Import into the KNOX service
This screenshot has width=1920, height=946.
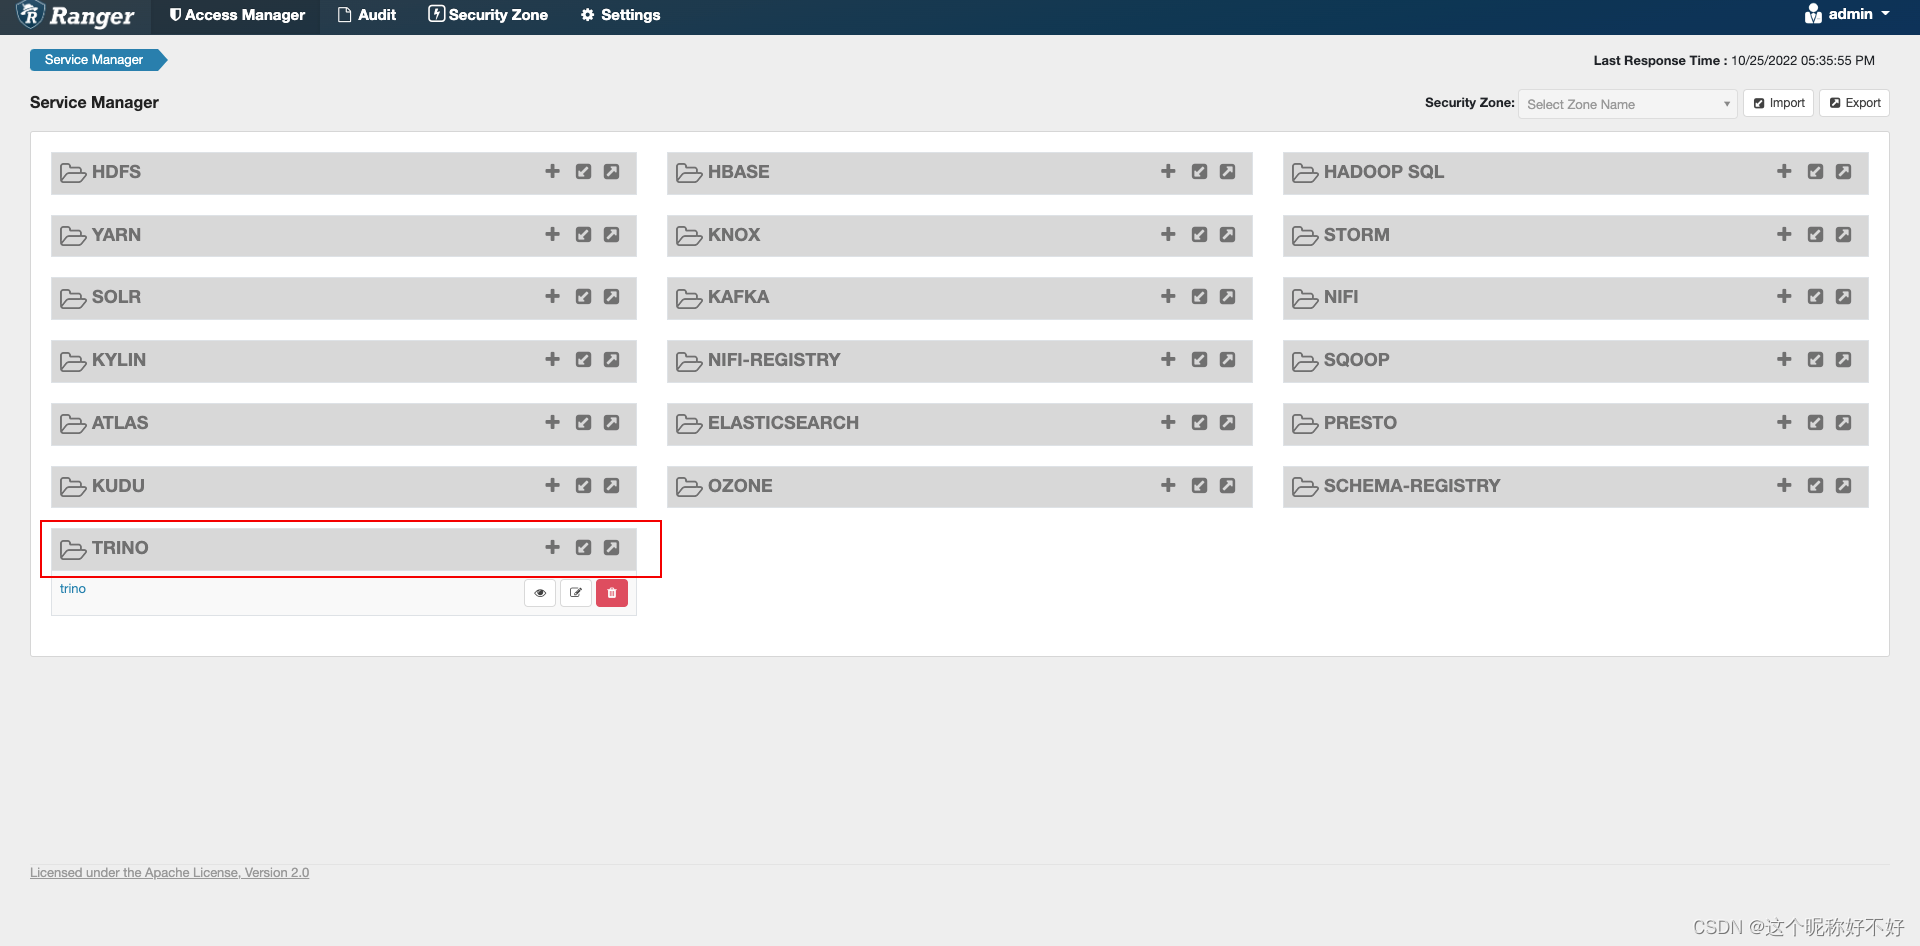(1199, 234)
